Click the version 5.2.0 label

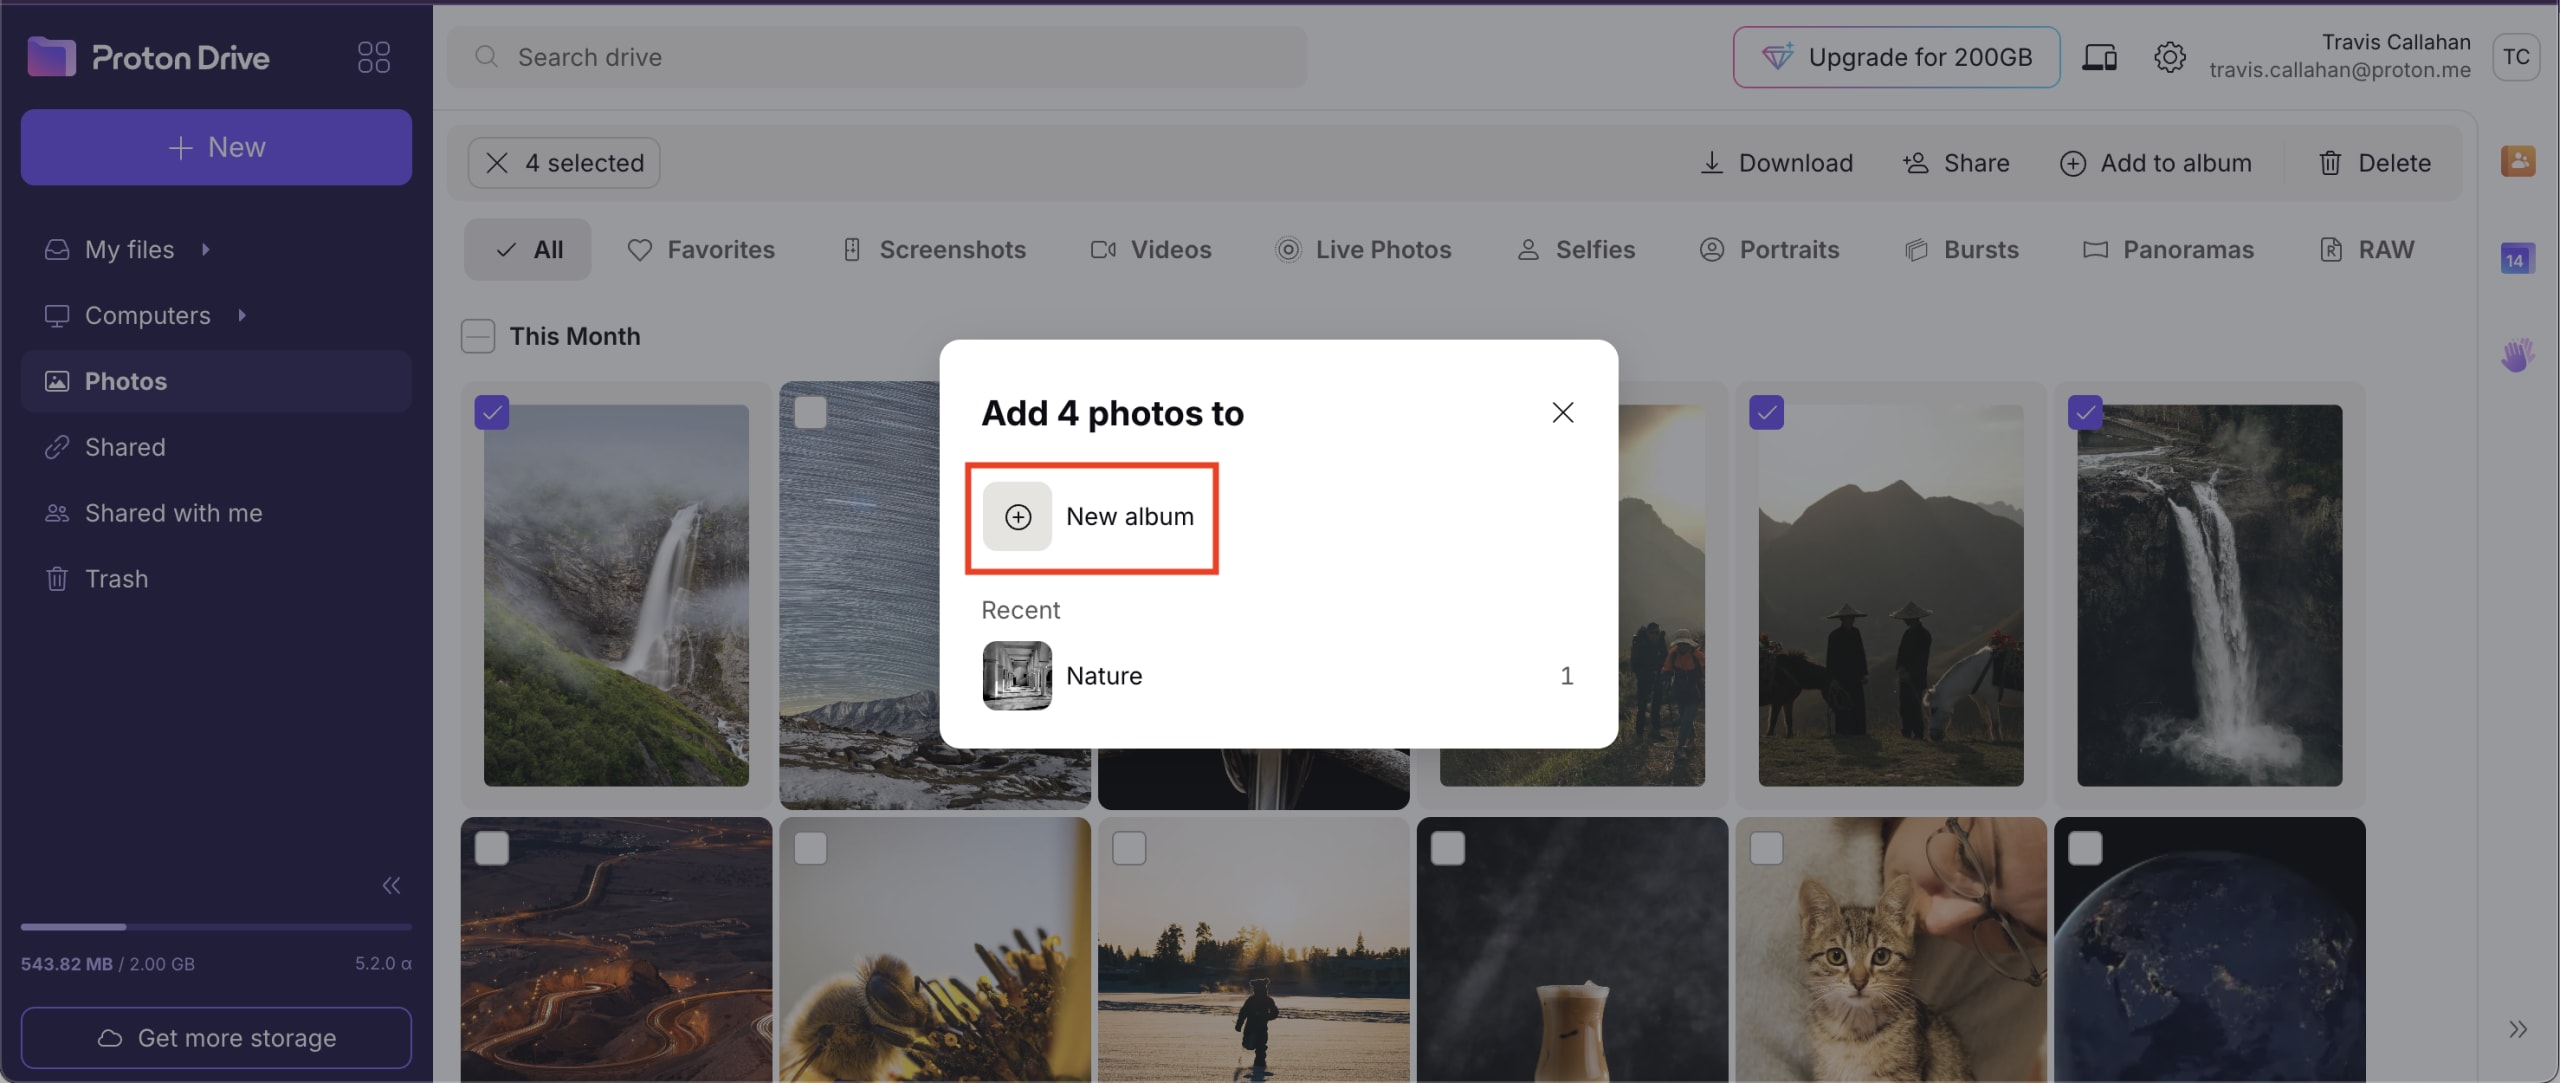(383, 964)
